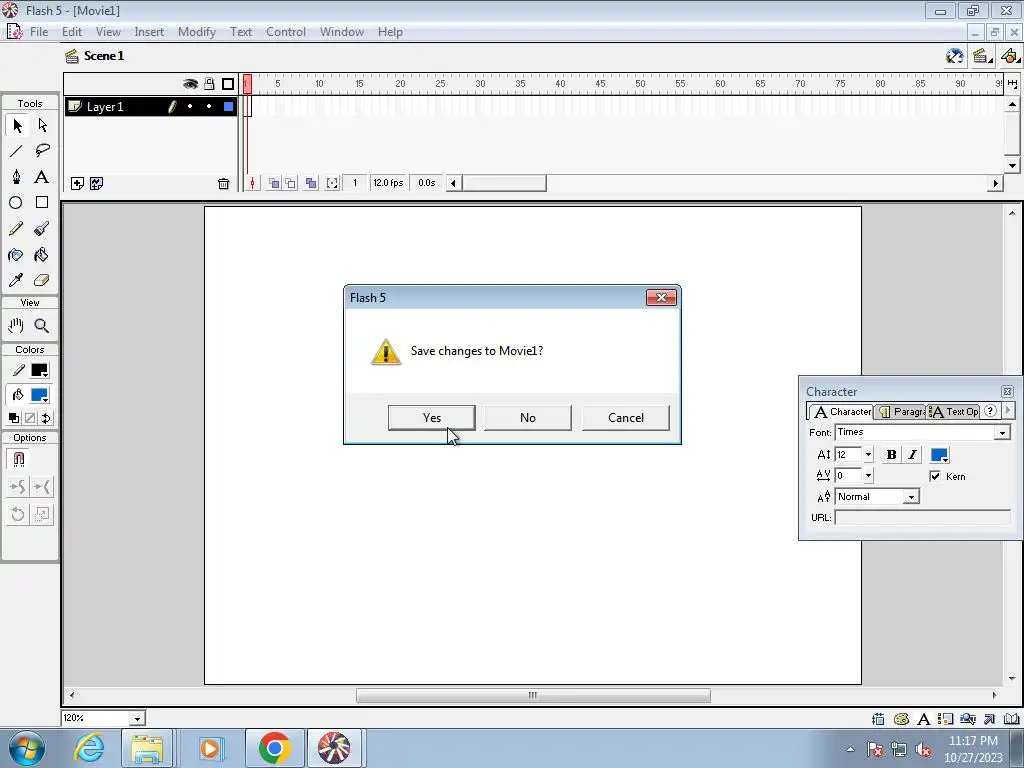Open the Actions panel arrow launcher

coord(990,719)
